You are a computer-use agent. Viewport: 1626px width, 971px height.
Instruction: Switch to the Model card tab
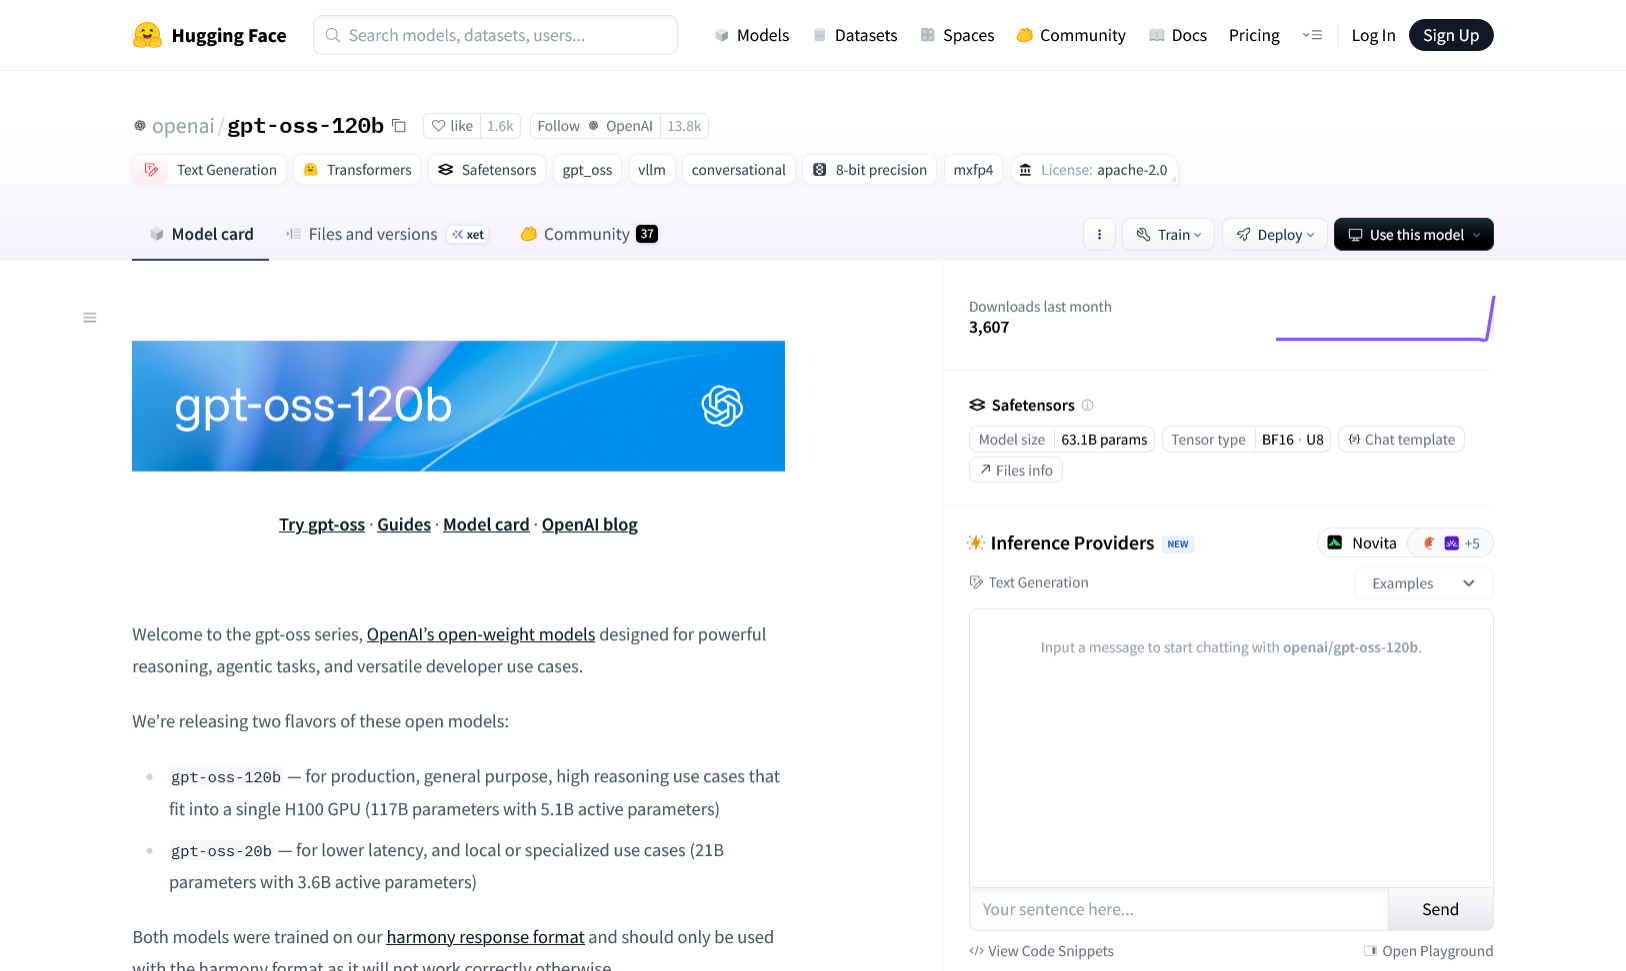[201, 234]
